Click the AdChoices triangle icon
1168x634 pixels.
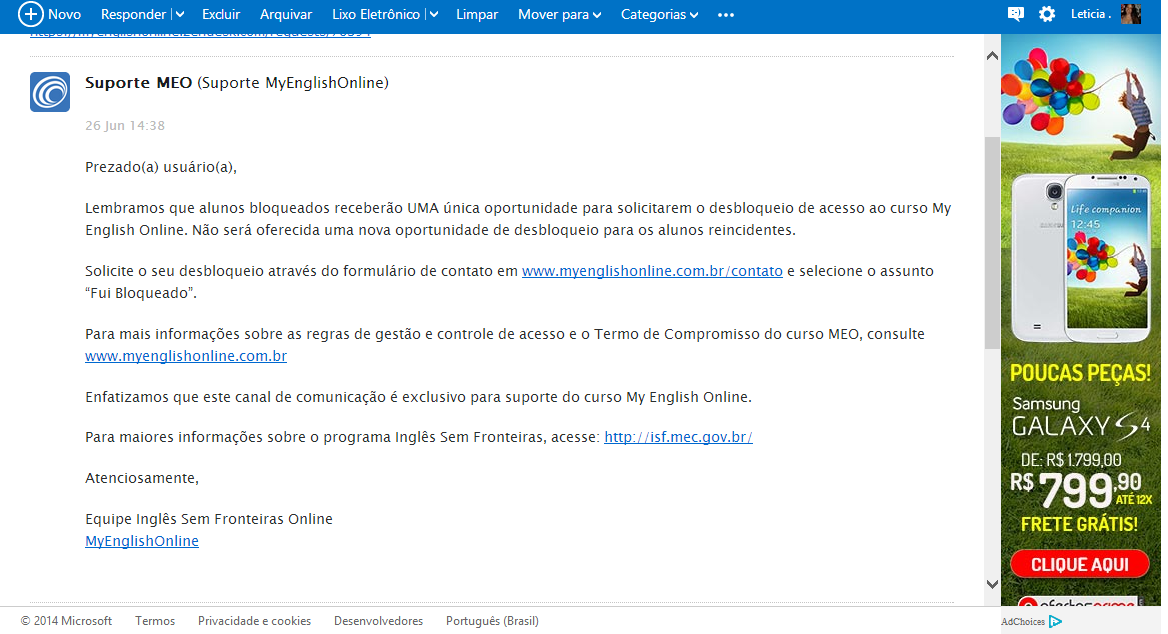(x=1056, y=621)
